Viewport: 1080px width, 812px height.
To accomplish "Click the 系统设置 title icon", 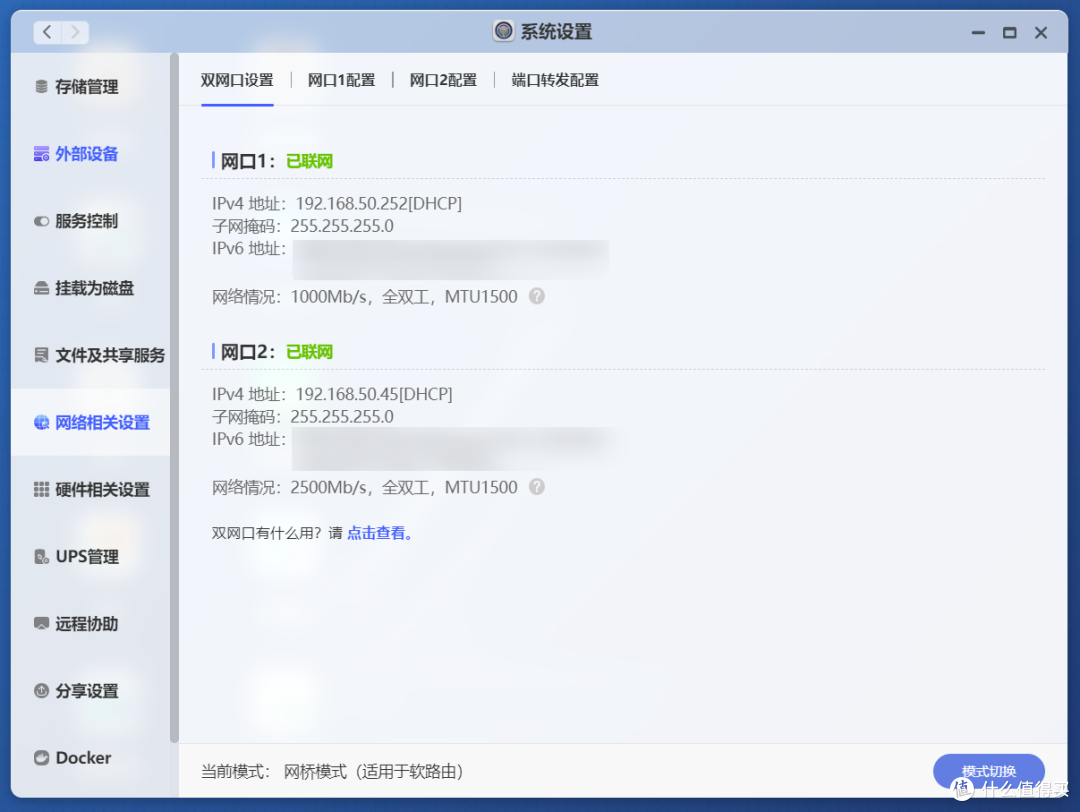I will (x=503, y=31).
